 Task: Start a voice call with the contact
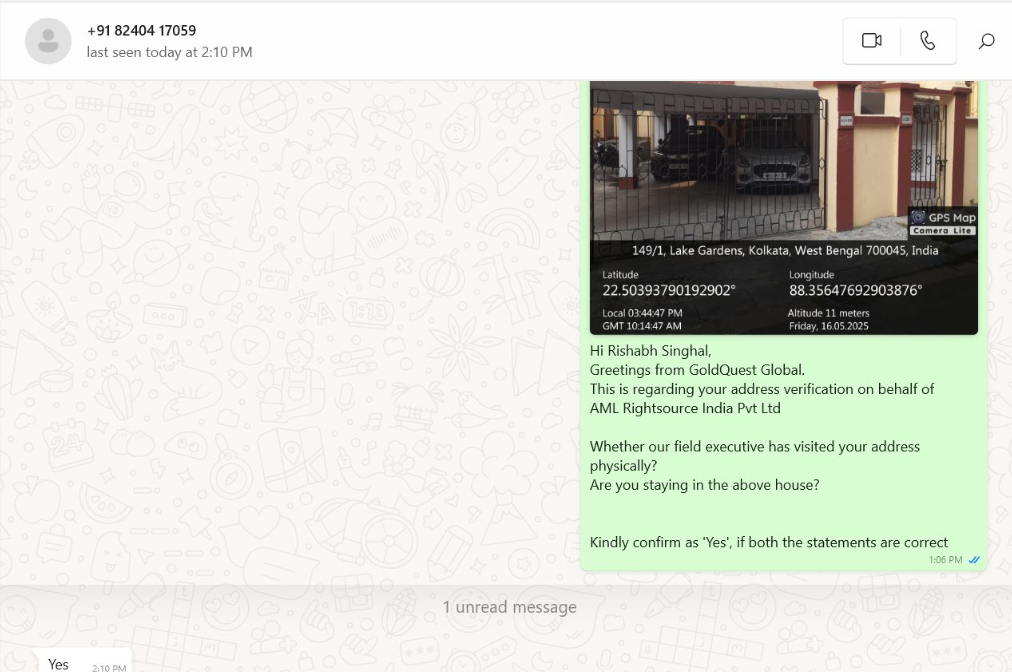pos(928,41)
